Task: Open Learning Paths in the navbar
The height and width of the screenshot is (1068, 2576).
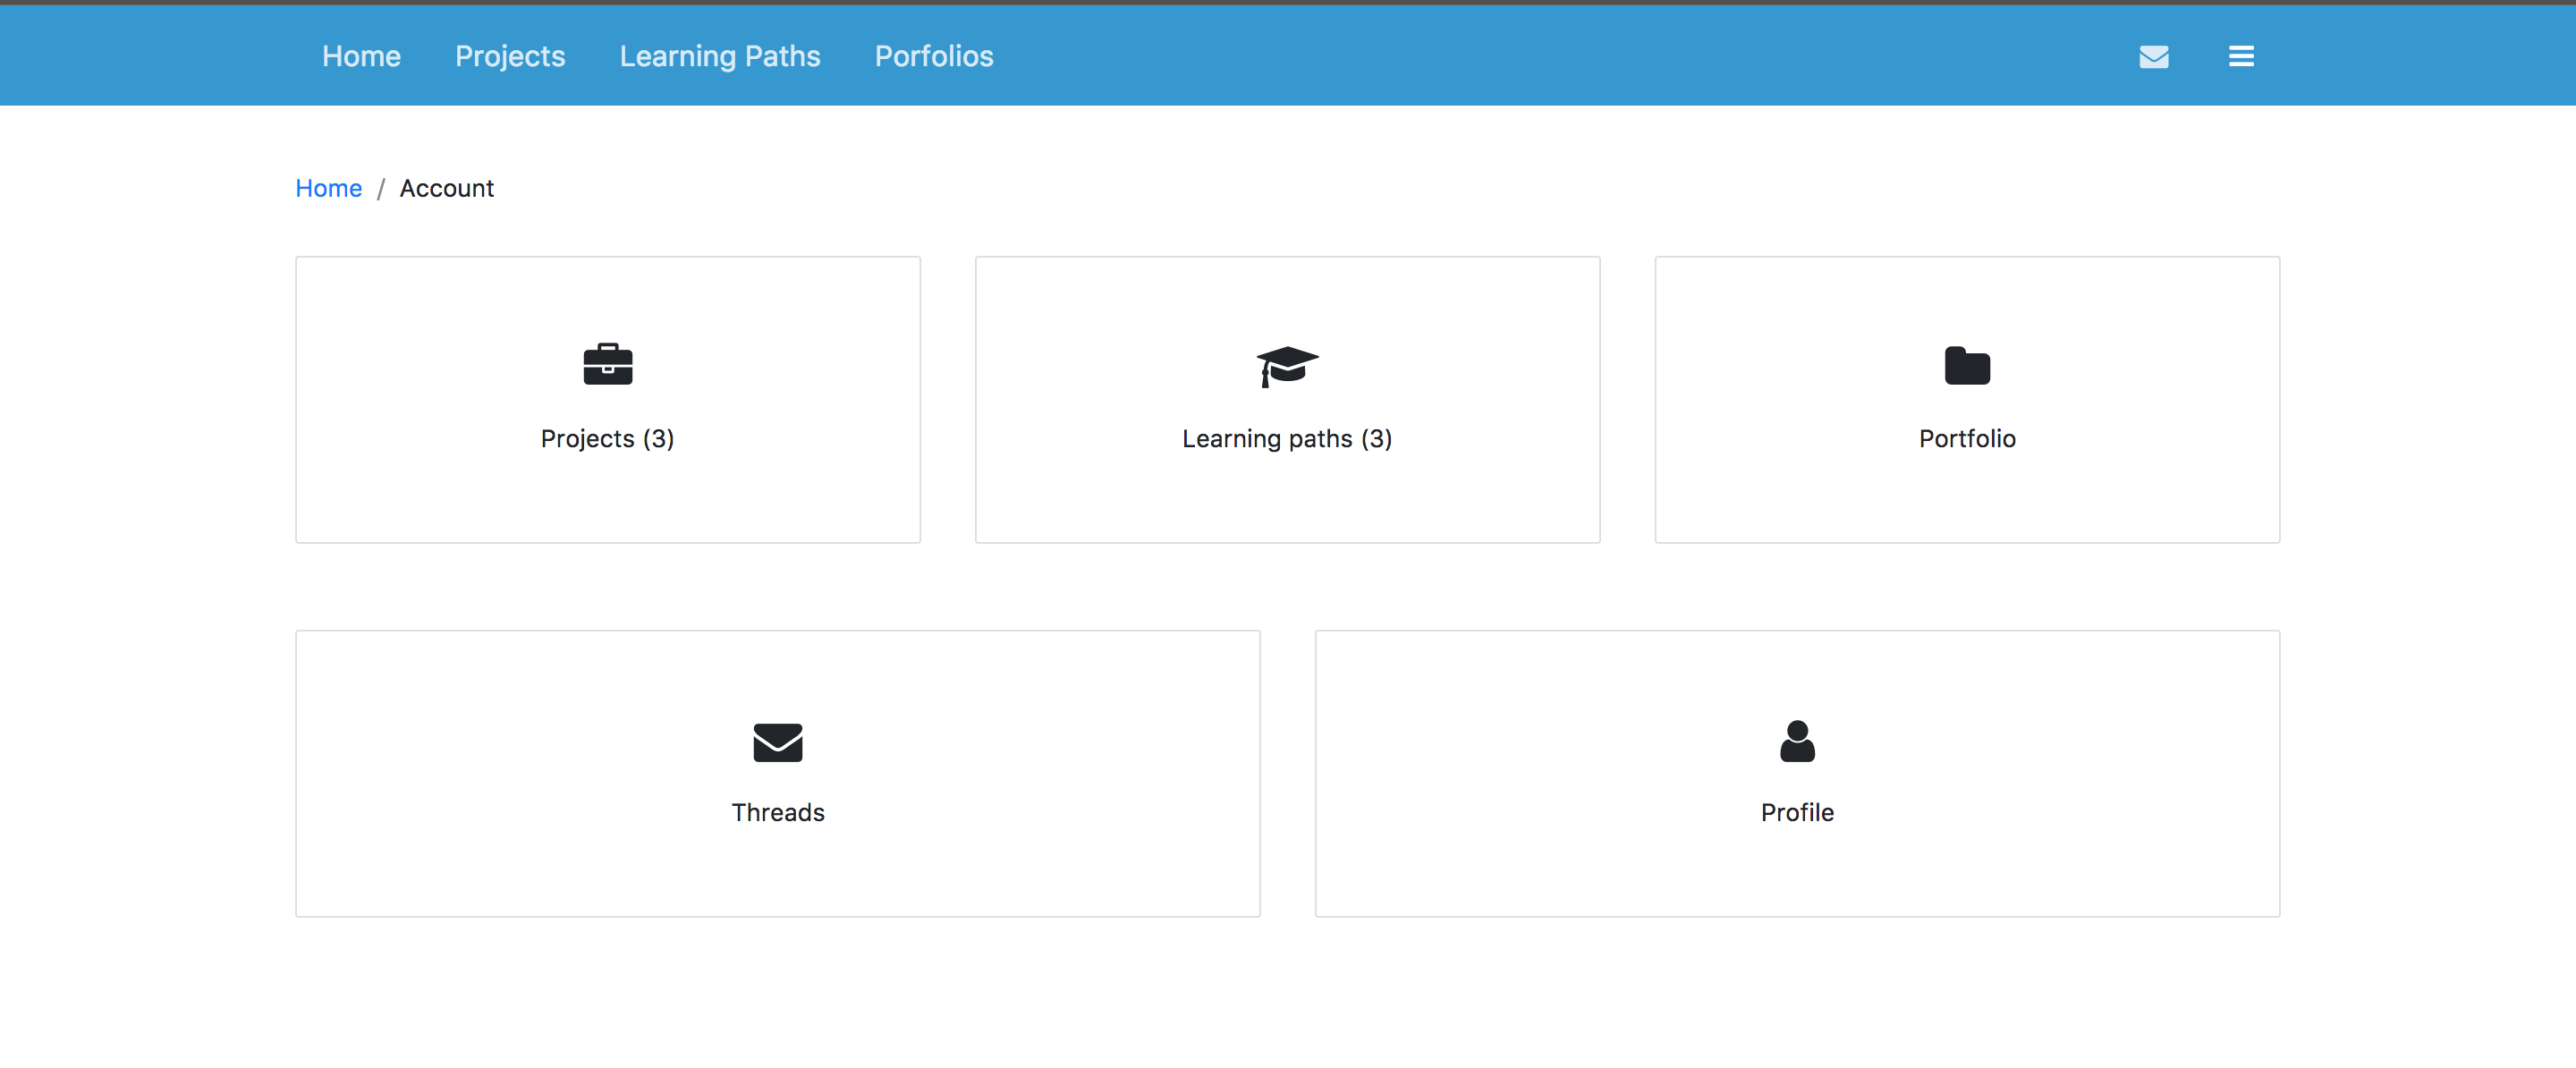Action: [719, 57]
